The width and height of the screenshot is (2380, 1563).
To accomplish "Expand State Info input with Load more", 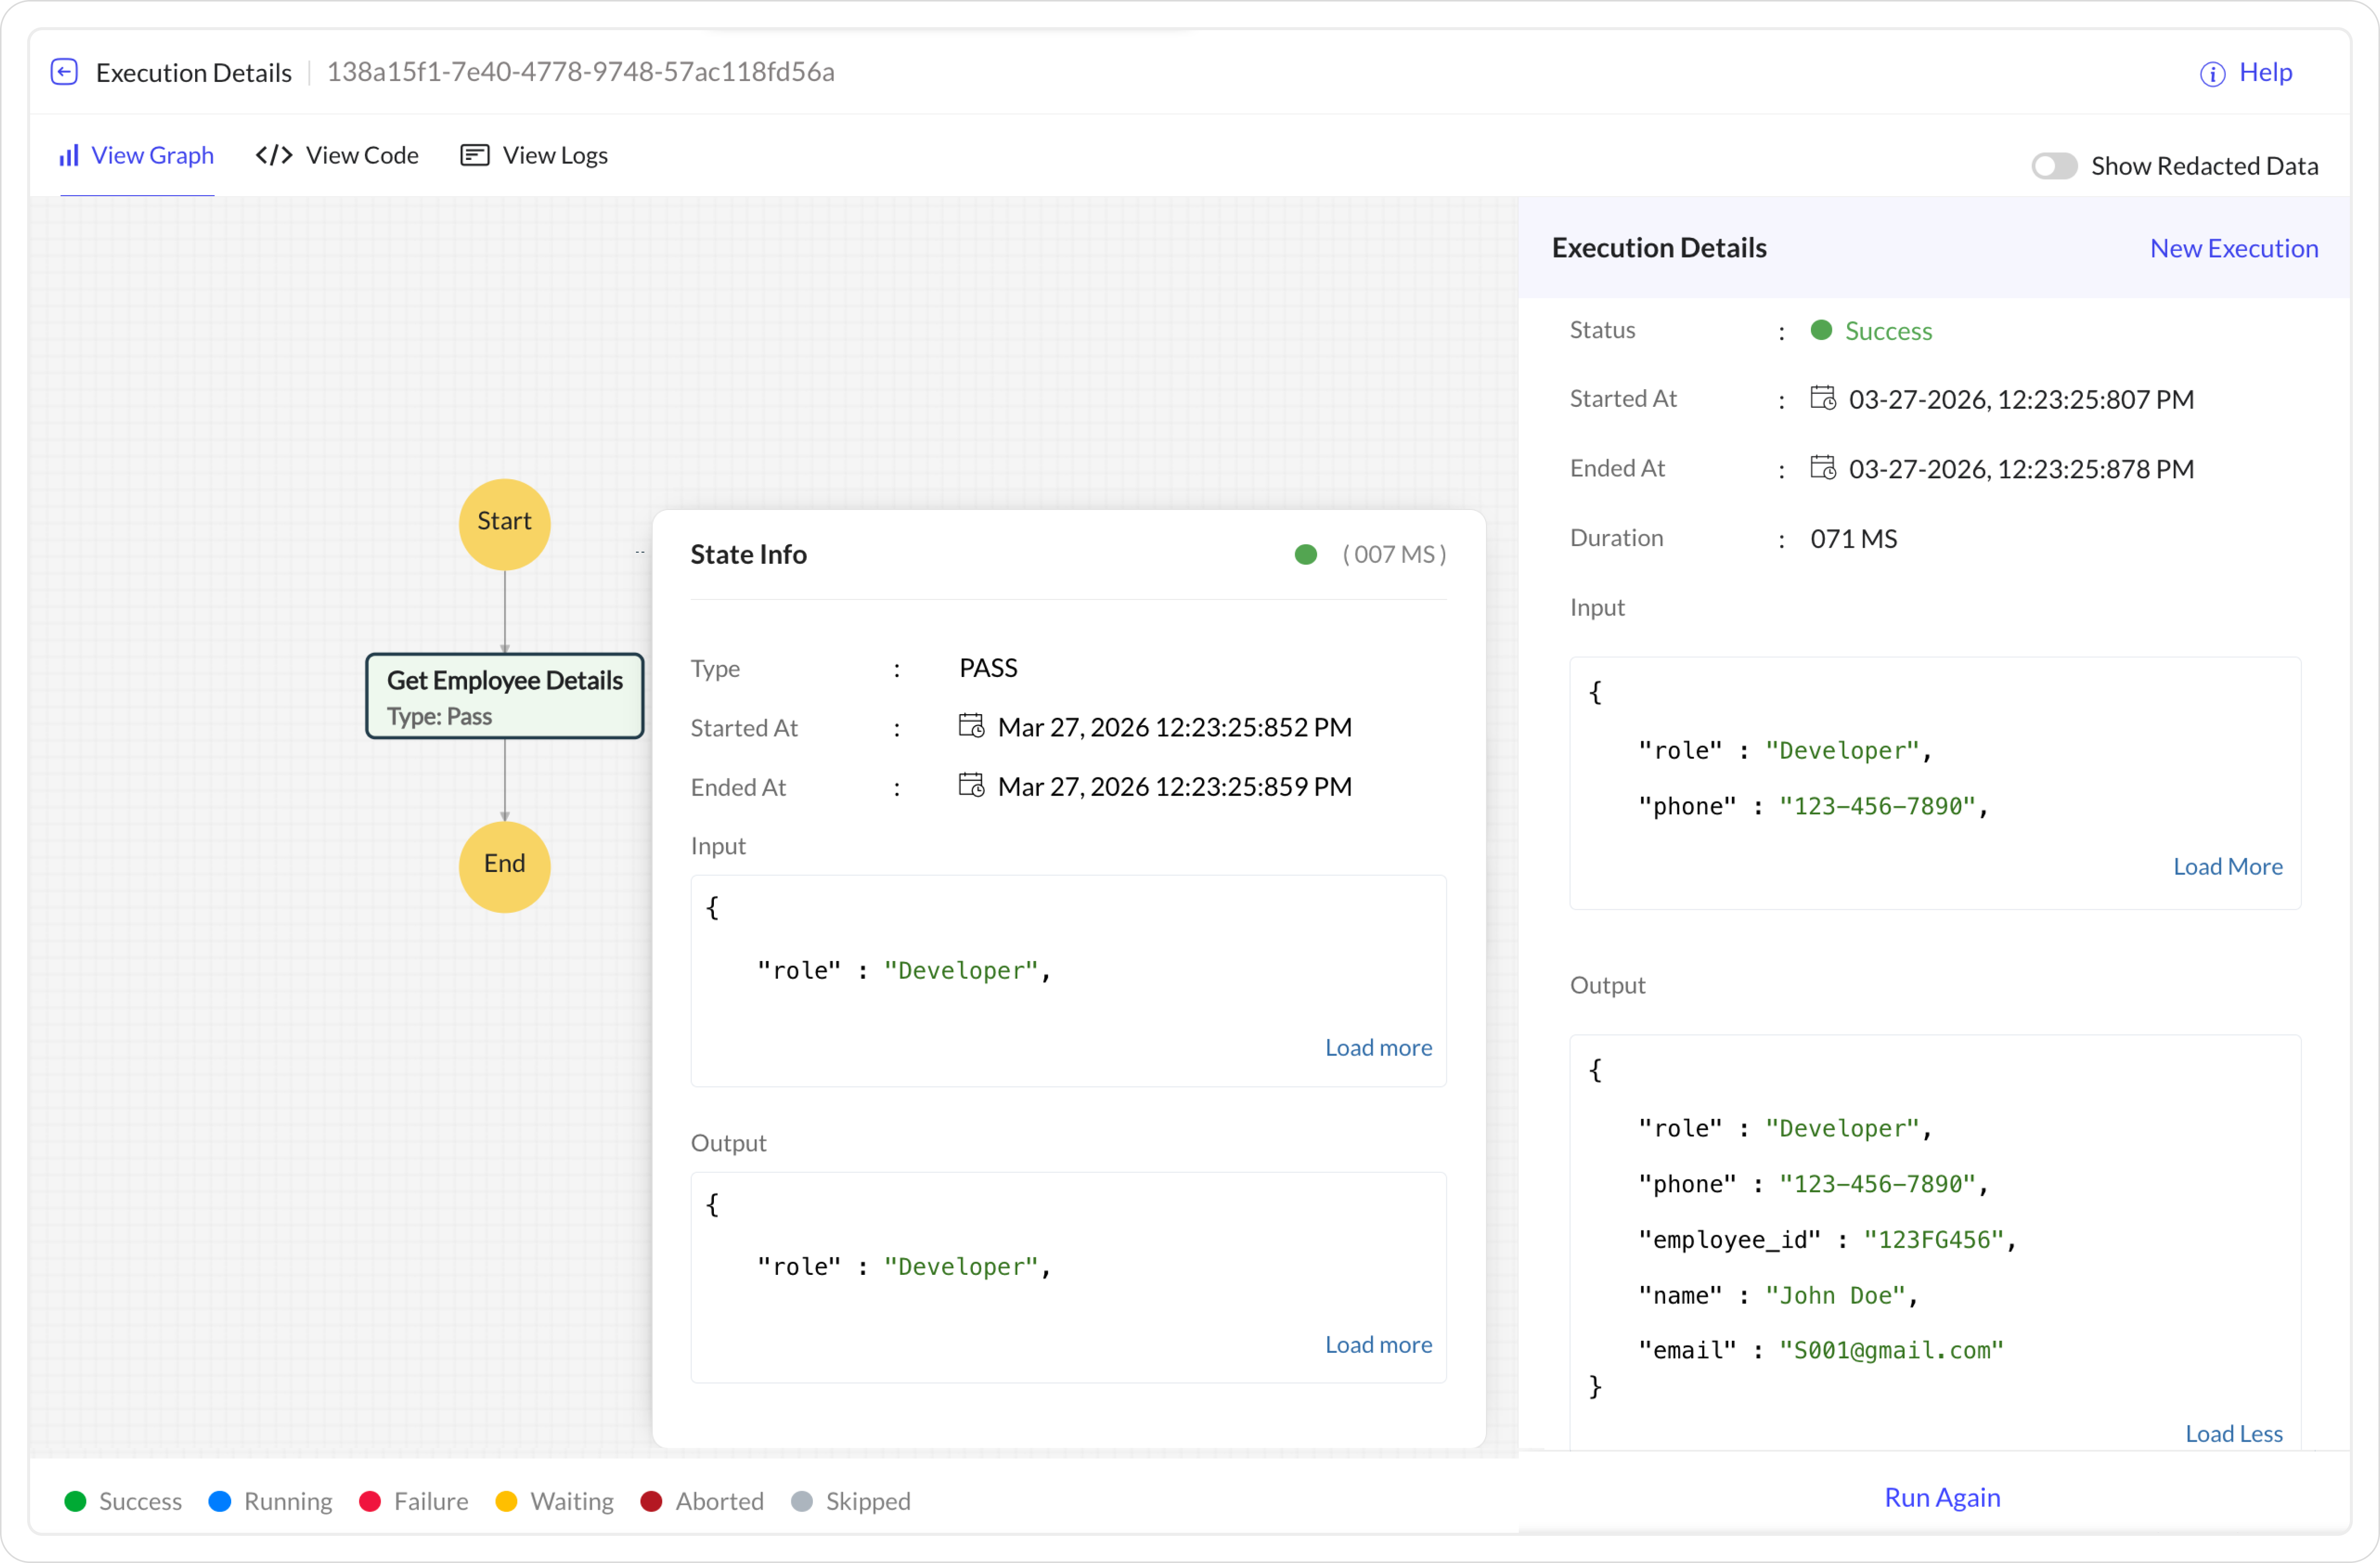I will coord(1378,1047).
